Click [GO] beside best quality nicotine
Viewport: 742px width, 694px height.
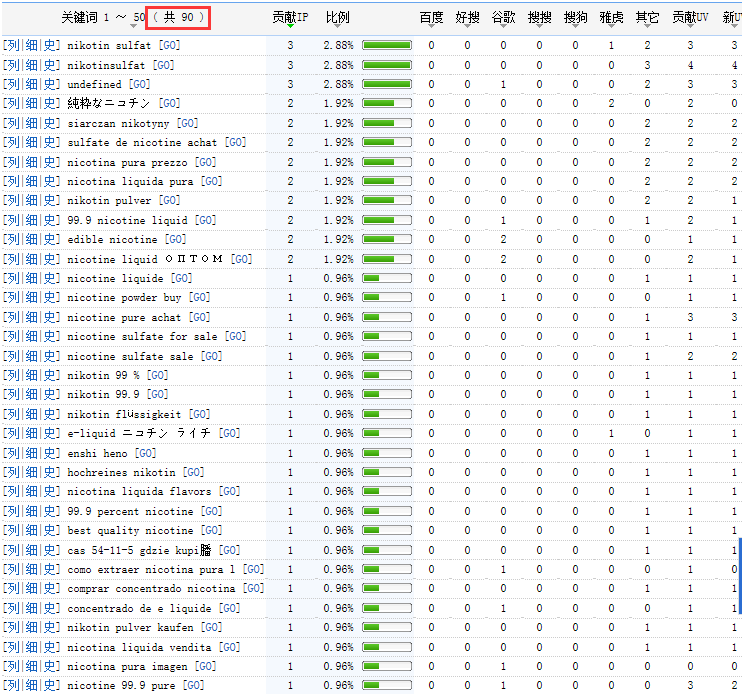pyautogui.click(x=211, y=531)
